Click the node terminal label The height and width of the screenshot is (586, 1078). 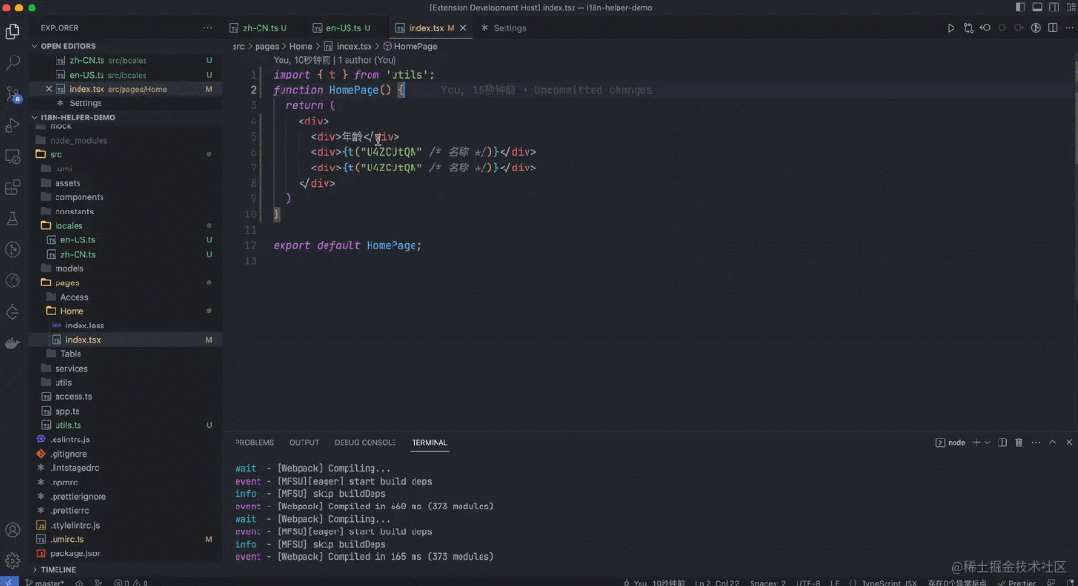click(950, 443)
